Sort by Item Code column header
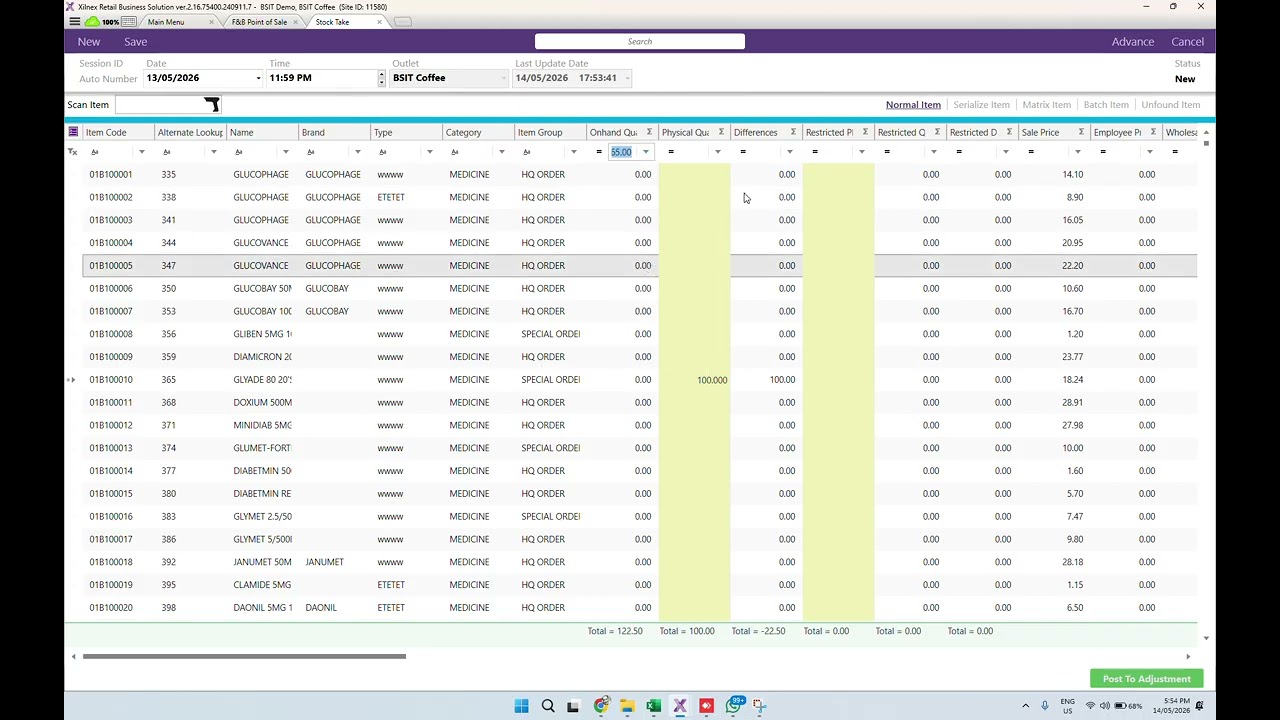1280x720 pixels. [118, 132]
